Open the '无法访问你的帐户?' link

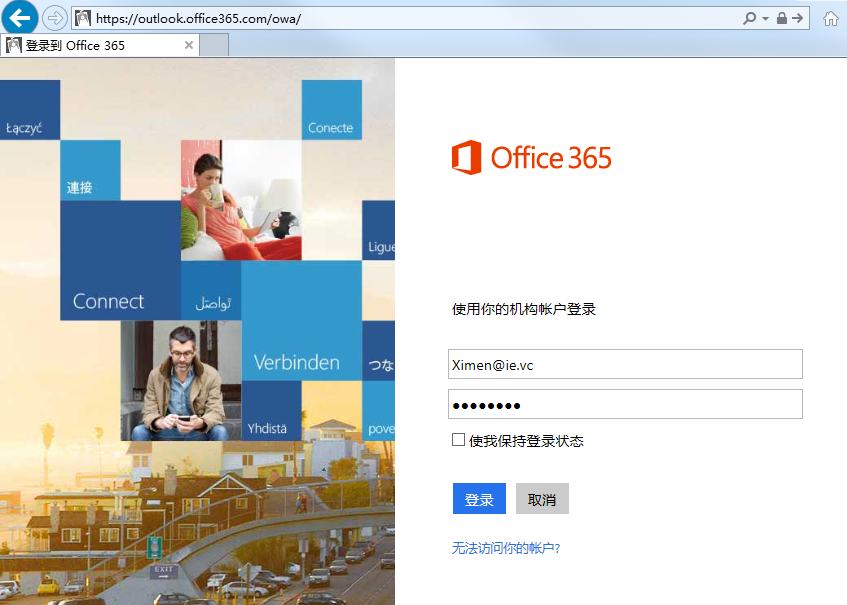tap(513, 548)
